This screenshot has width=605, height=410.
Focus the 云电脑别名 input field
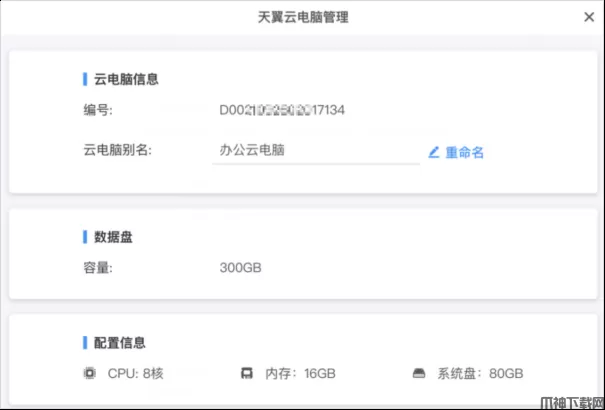point(316,150)
